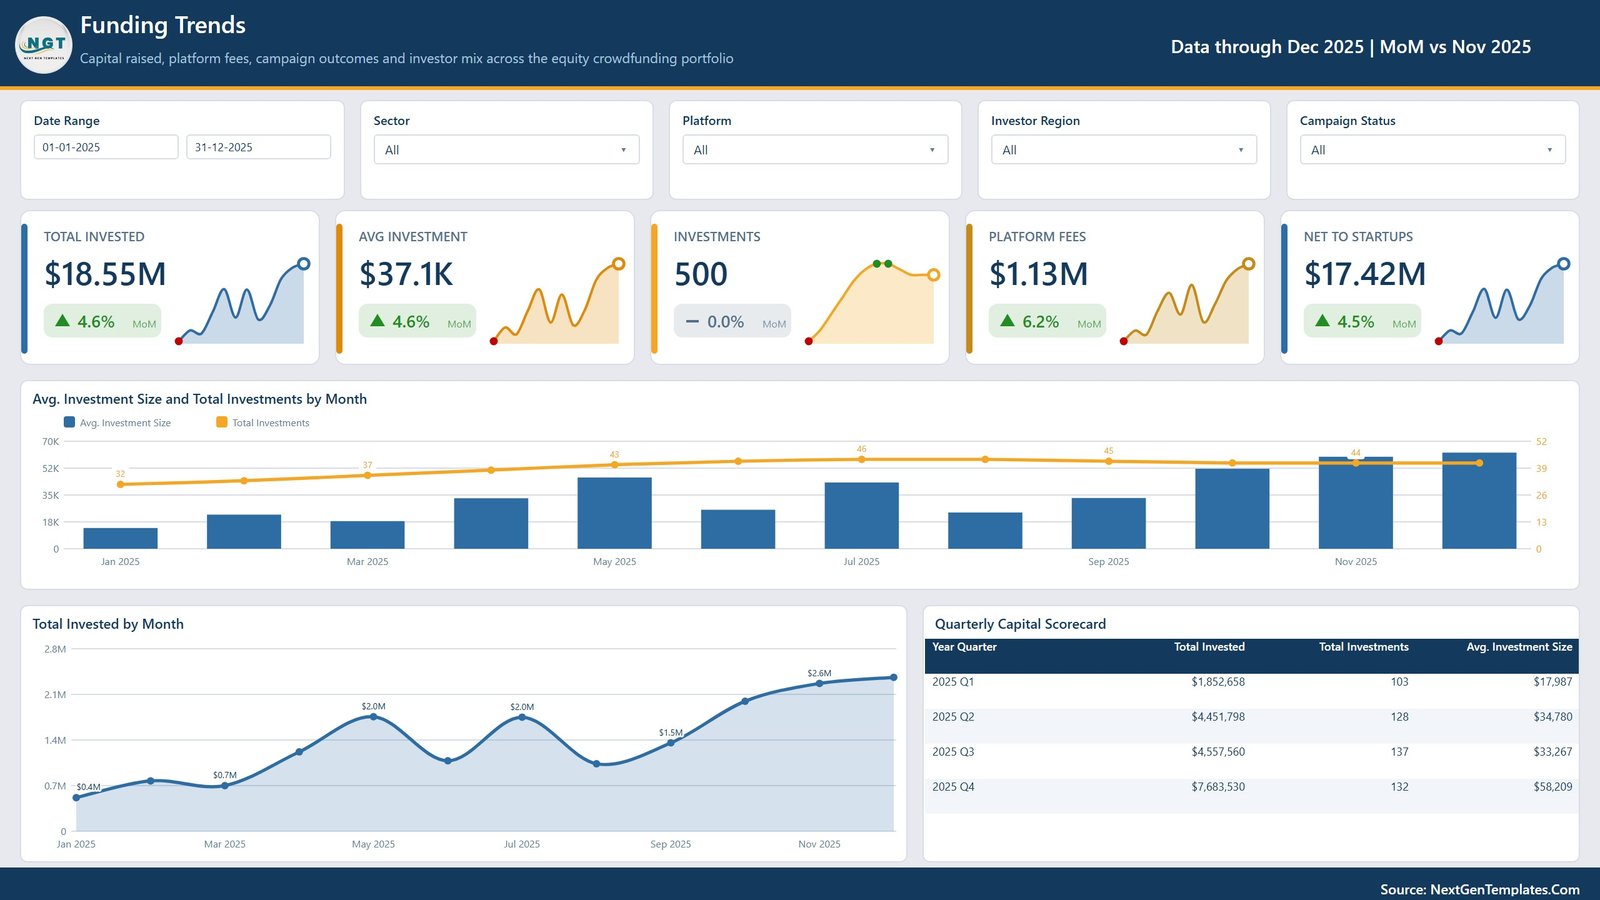Expand the Investor Region dropdown

click(x=1124, y=150)
